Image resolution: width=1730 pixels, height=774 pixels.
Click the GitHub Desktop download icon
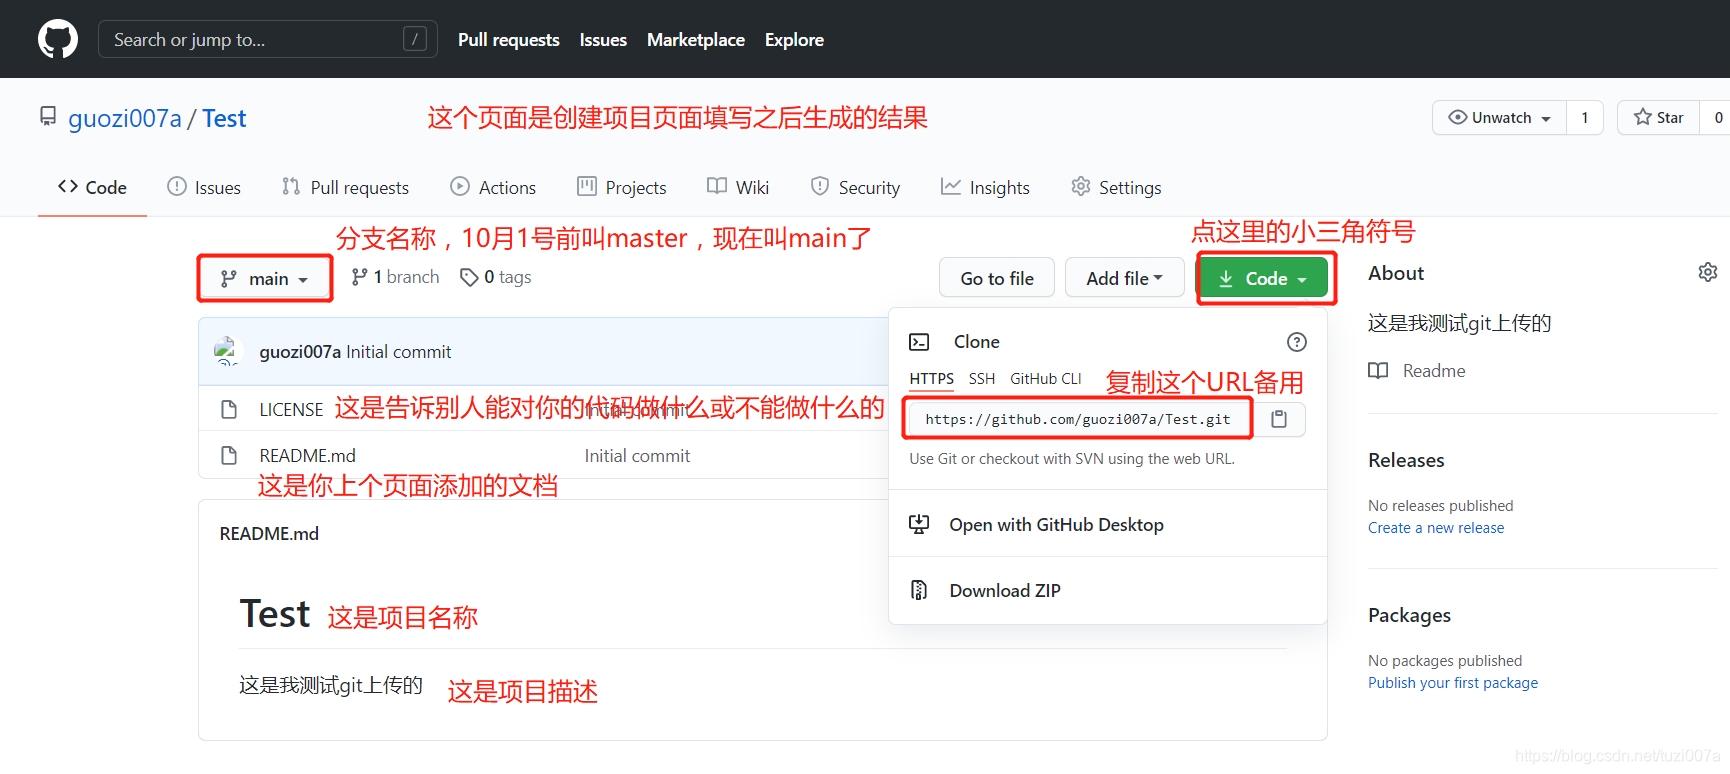(919, 524)
